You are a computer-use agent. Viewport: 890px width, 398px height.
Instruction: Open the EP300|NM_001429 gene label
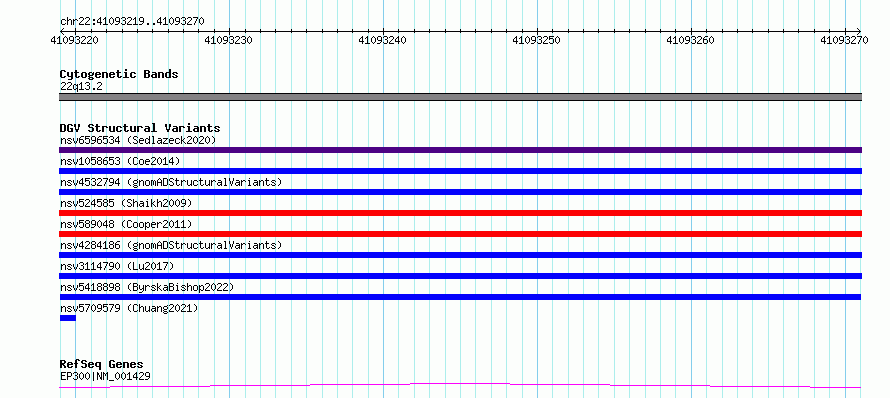click(x=105, y=376)
